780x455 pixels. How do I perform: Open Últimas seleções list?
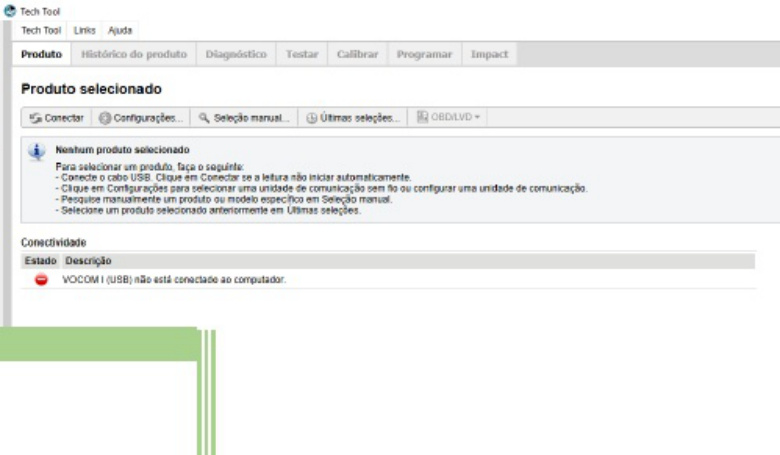coord(353,118)
